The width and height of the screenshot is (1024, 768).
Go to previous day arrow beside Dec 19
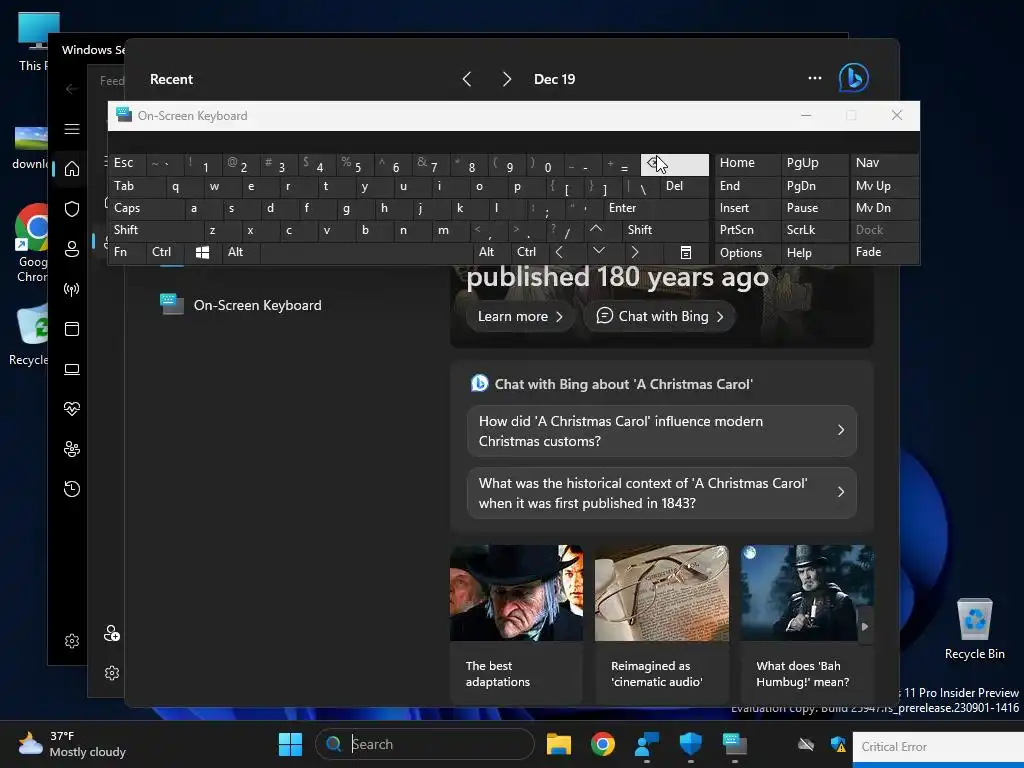click(466, 79)
